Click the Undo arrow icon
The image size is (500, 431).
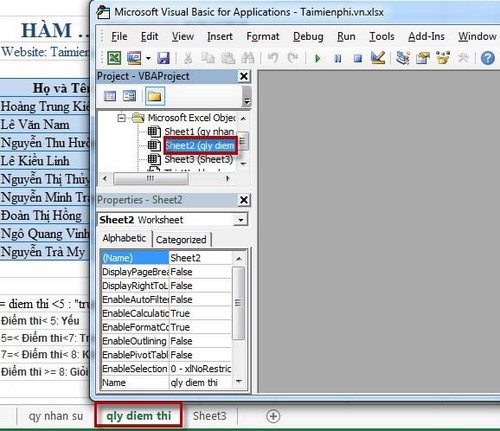pos(273,58)
